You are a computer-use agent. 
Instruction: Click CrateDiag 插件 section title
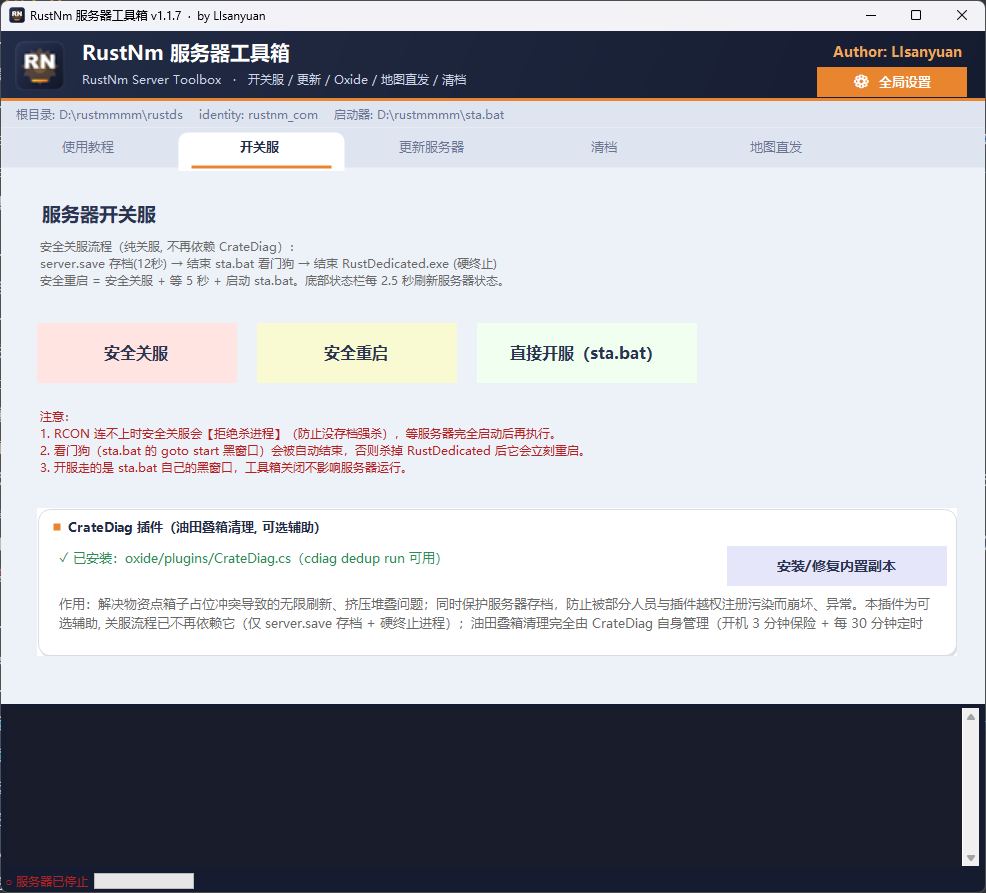(194, 527)
